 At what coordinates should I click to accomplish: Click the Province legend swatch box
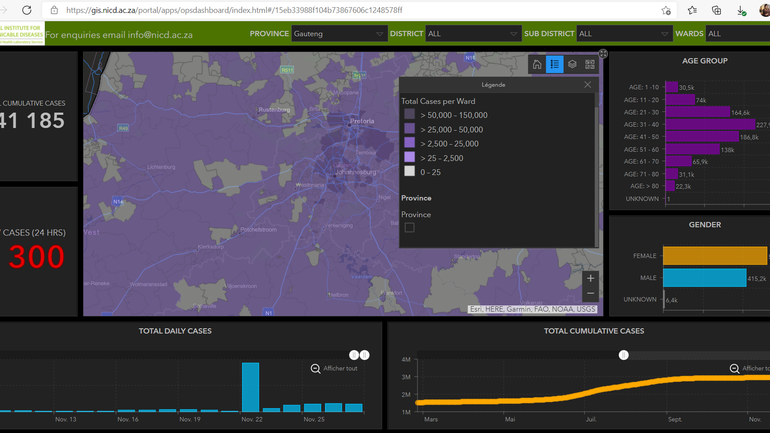[409, 228]
